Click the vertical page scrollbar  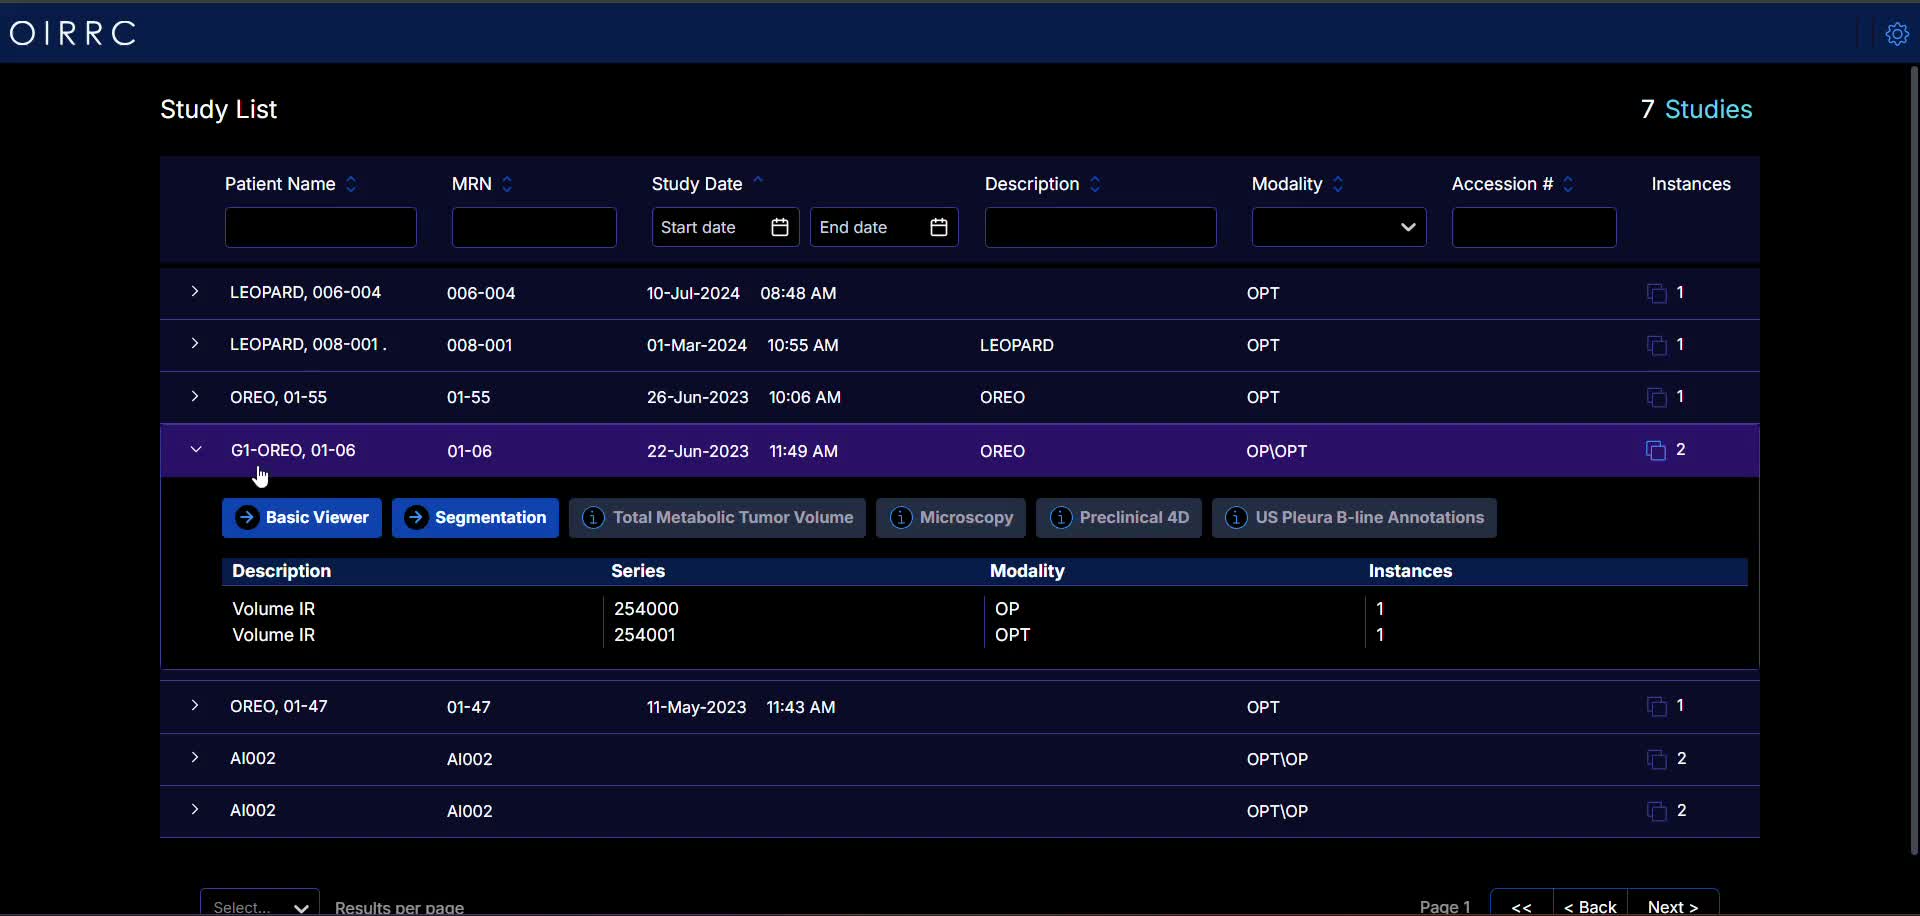click(1913, 460)
